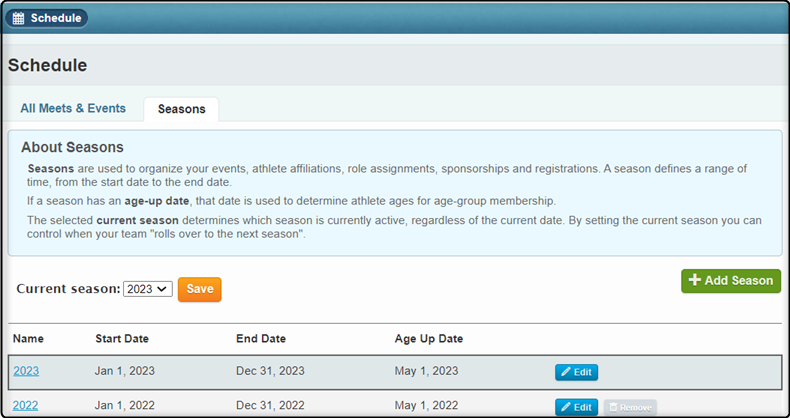This screenshot has width=790, height=418.
Task: Click the pencil icon on 2022 Edit button
Action: [x=566, y=406]
